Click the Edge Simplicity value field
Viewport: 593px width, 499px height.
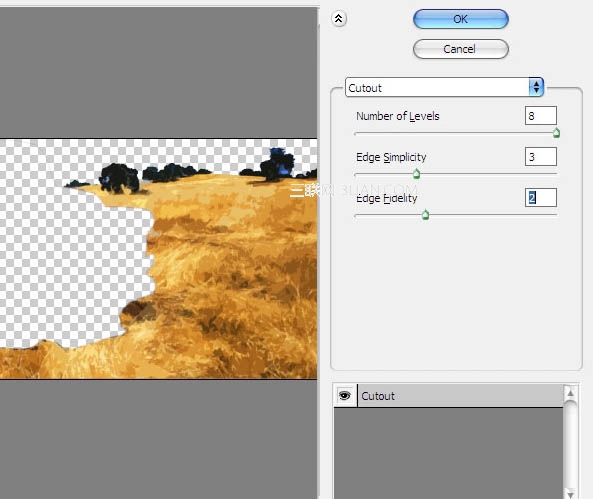click(x=540, y=157)
